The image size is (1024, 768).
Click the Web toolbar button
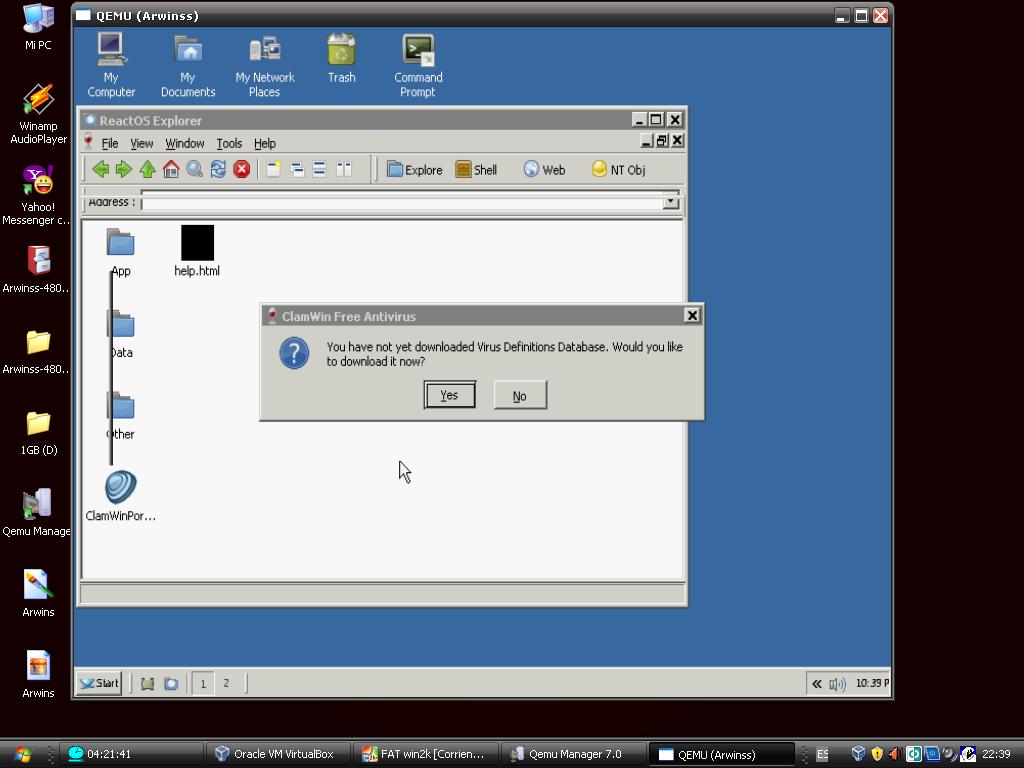coord(544,170)
